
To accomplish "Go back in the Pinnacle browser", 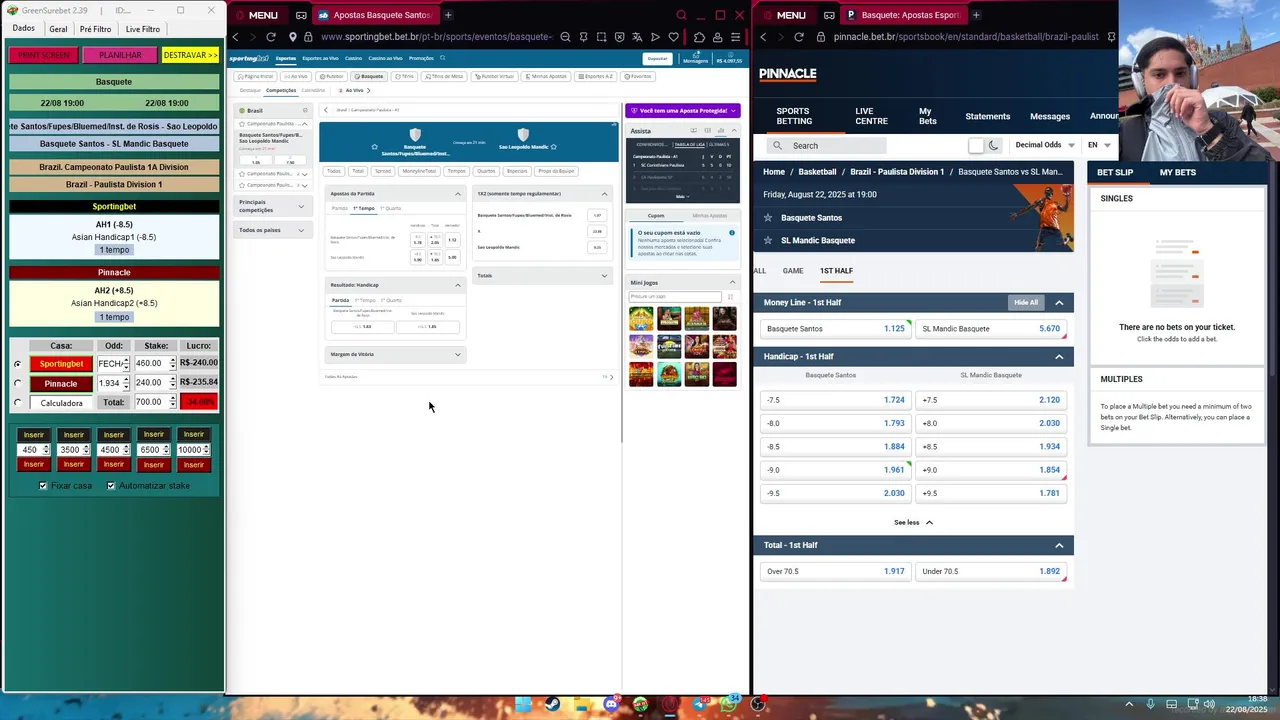I will (764, 37).
